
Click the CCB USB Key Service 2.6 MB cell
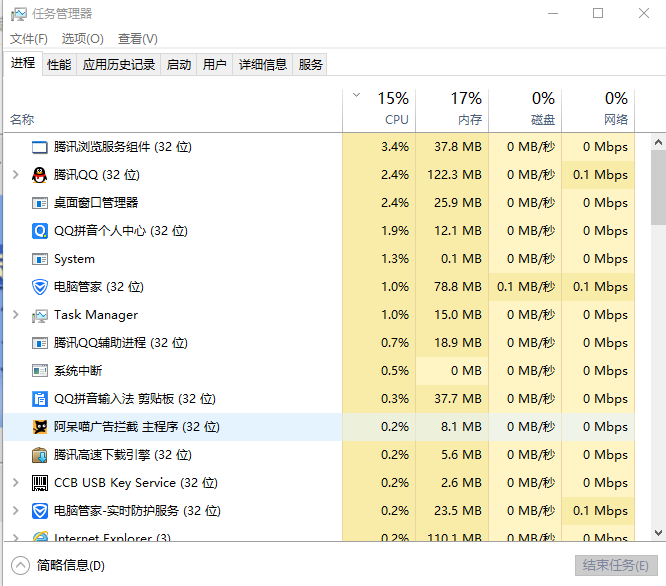coord(452,483)
